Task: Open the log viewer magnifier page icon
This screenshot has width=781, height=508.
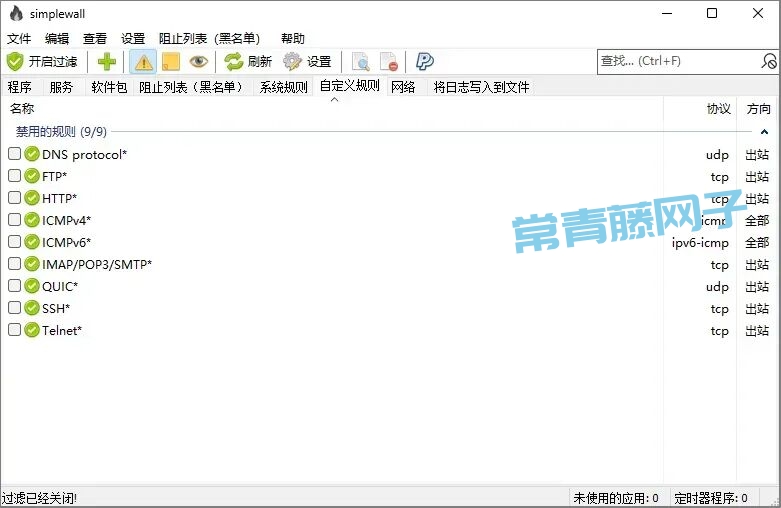Action: pos(360,61)
